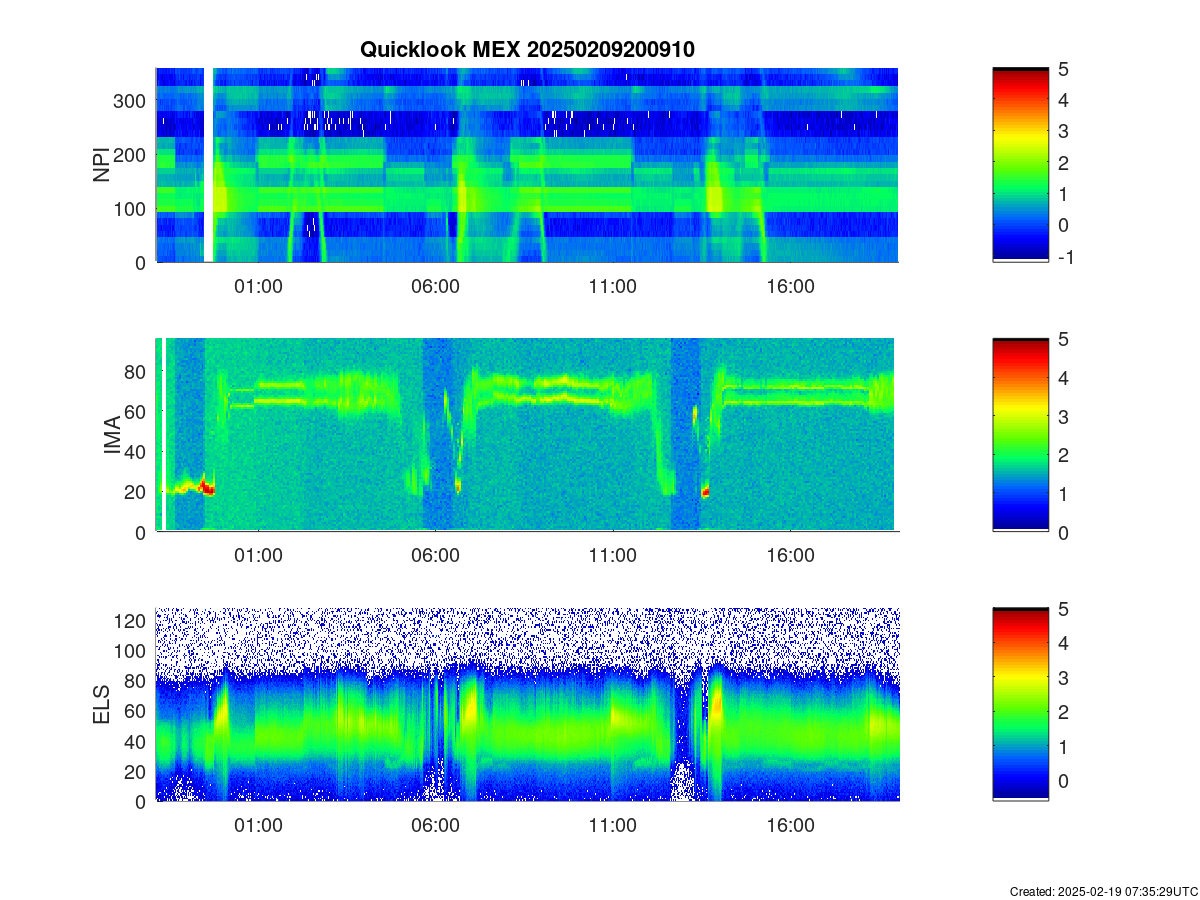Click the NPI axis label

pos(102,165)
